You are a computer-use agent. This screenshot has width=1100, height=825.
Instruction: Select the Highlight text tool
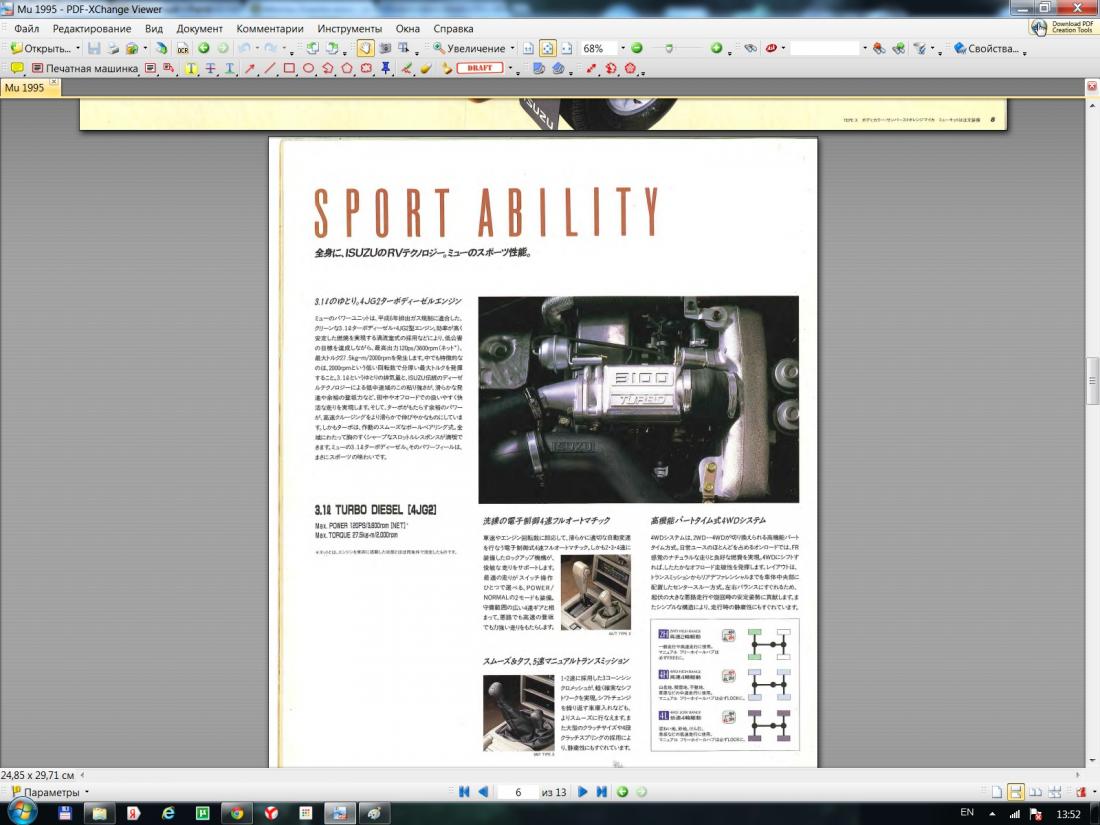pos(191,68)
